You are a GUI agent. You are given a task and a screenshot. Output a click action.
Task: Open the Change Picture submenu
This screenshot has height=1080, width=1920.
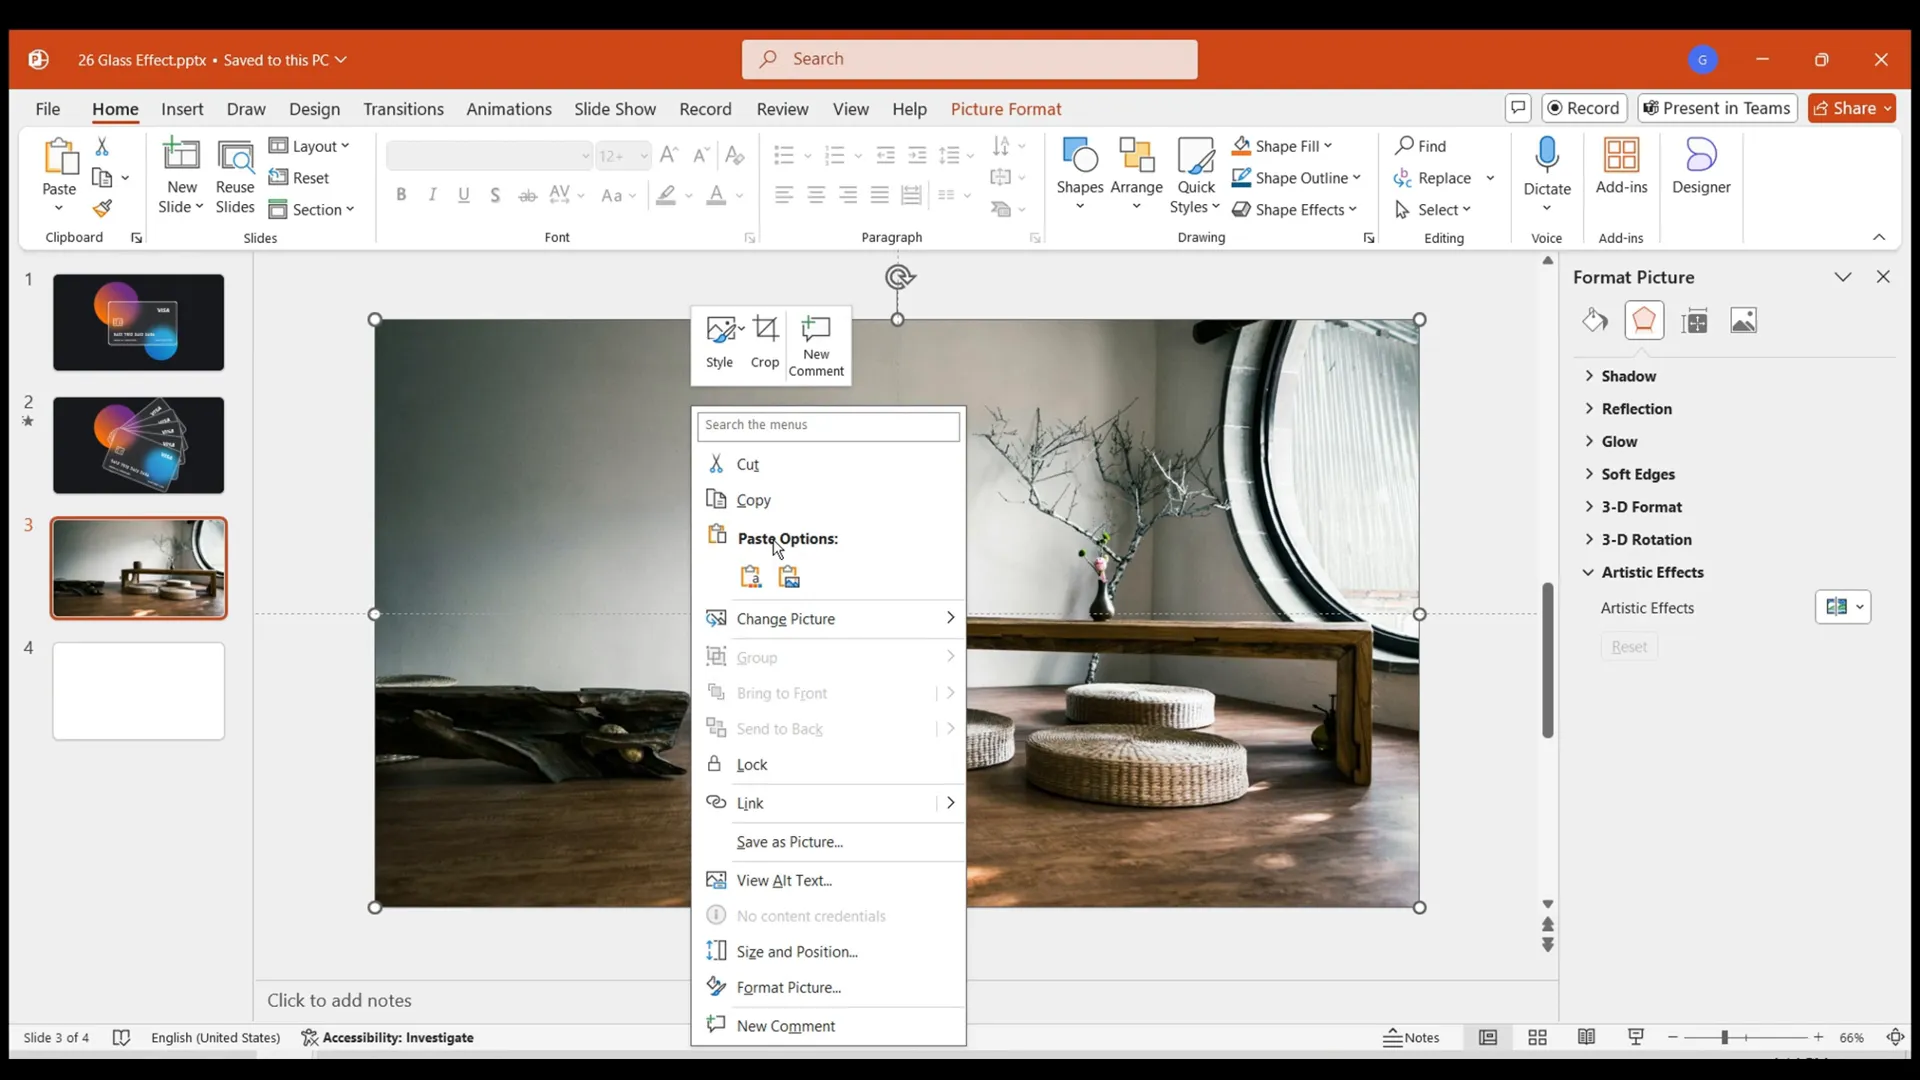[828, 619]
